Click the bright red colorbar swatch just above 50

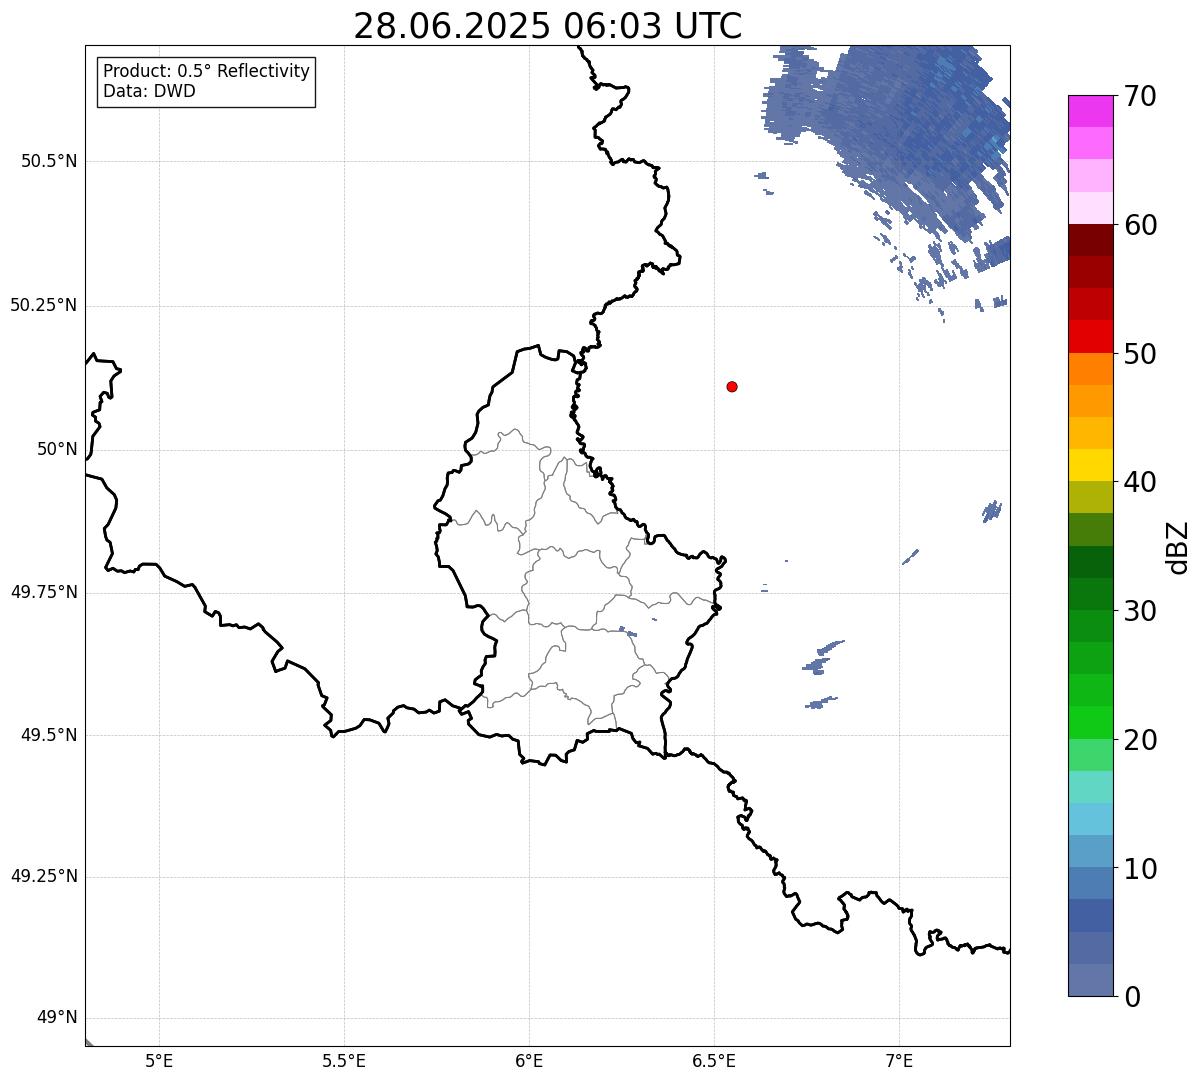1091,337
